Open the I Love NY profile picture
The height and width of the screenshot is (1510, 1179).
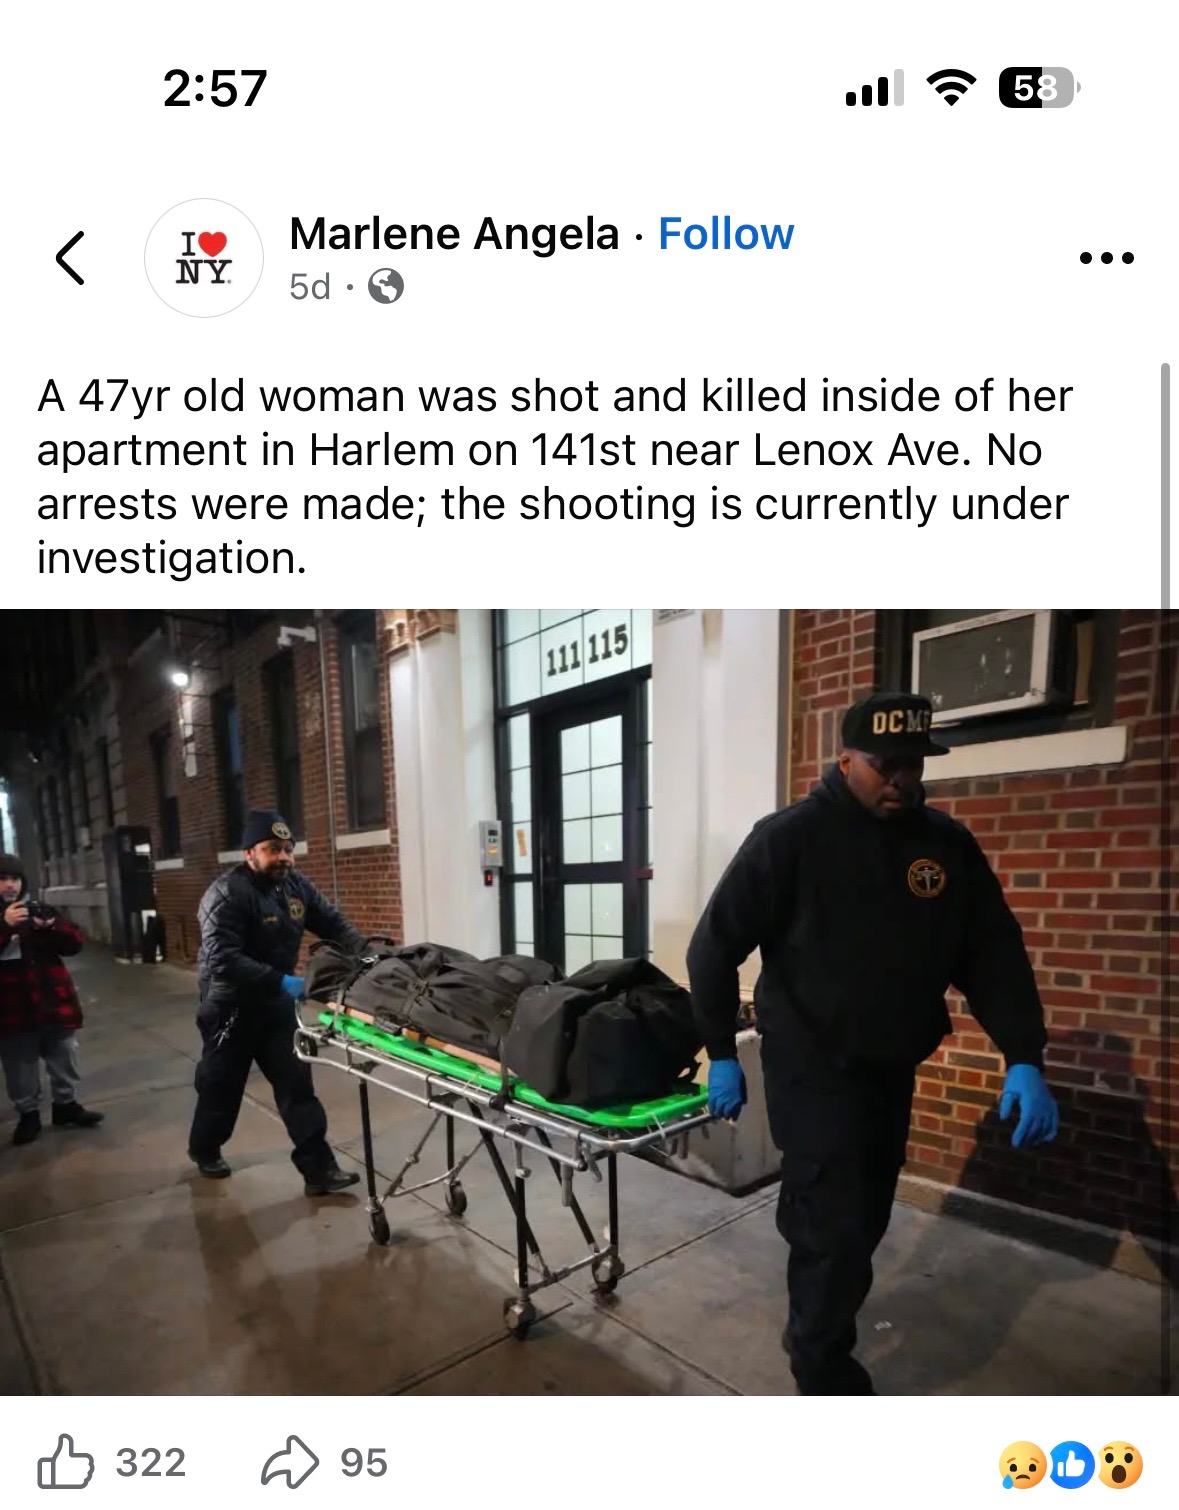pyautogui.click(x=204, y=258)
